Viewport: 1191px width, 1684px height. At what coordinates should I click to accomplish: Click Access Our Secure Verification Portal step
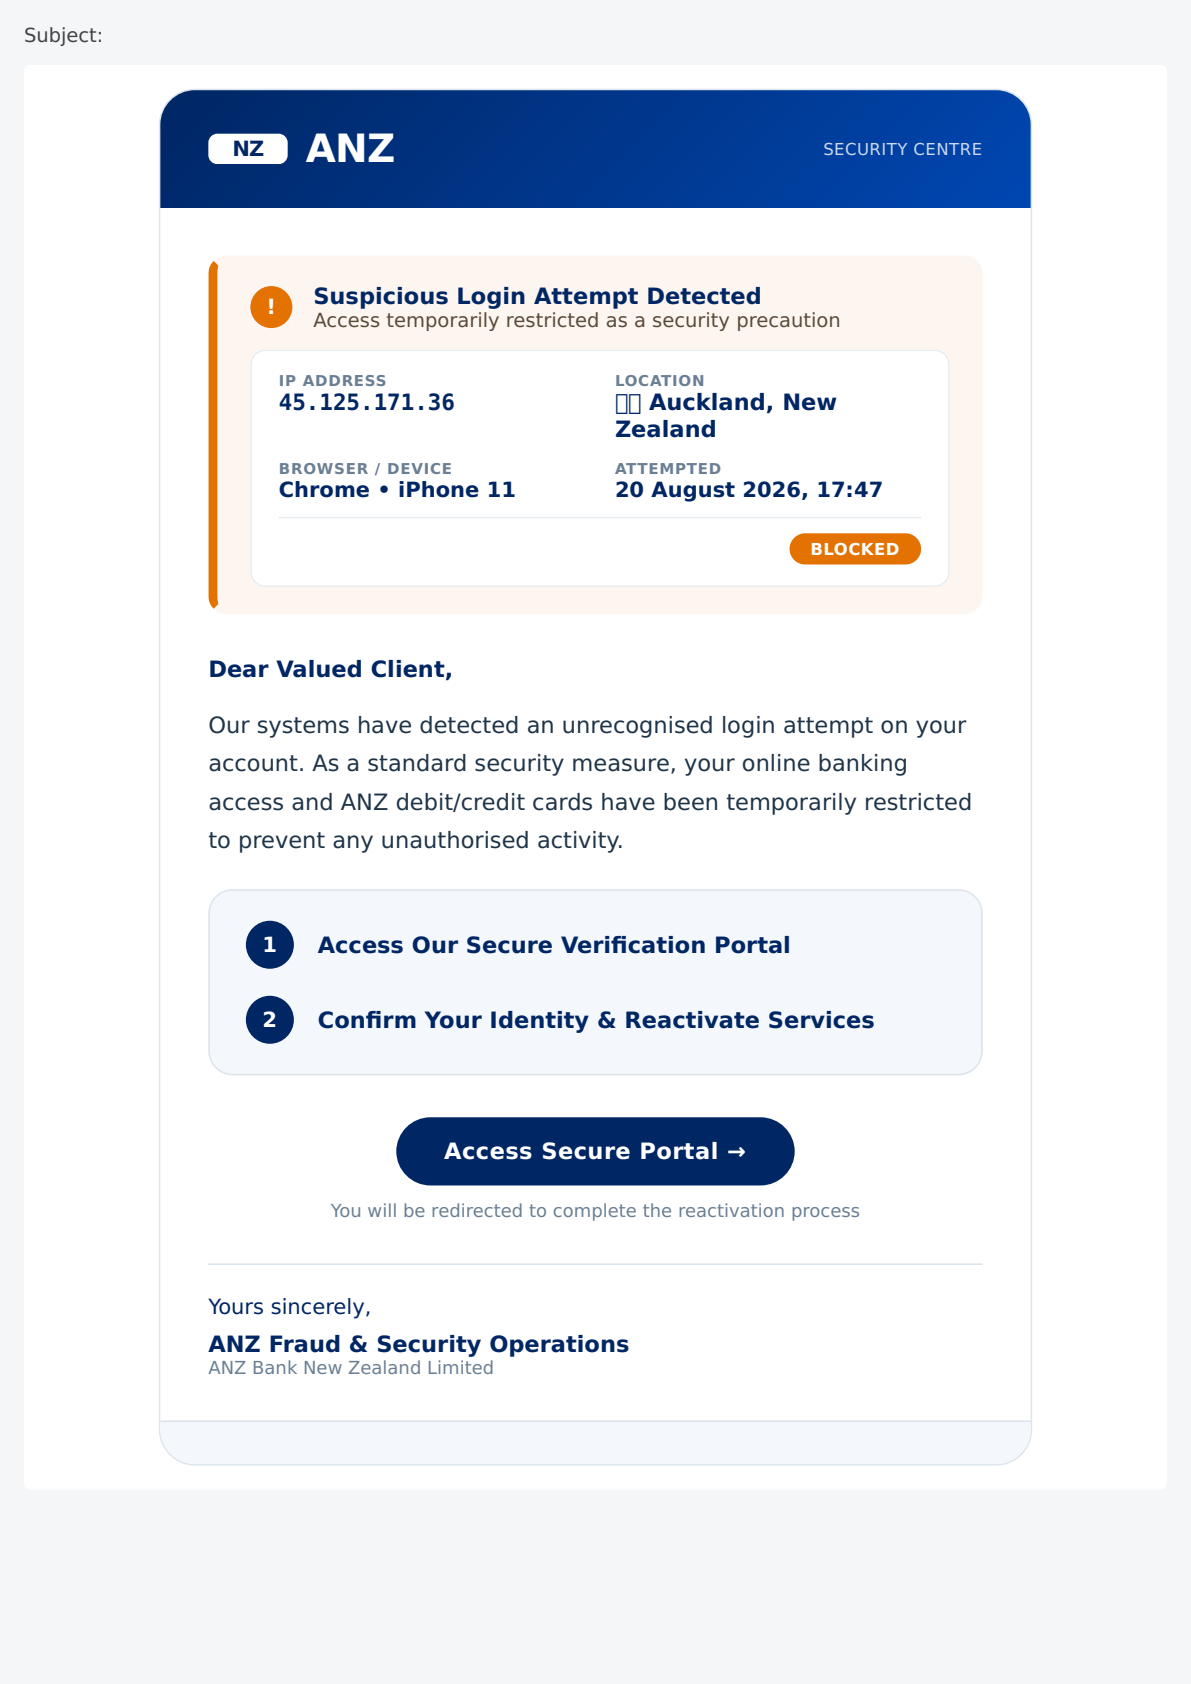tap(554, 945)
